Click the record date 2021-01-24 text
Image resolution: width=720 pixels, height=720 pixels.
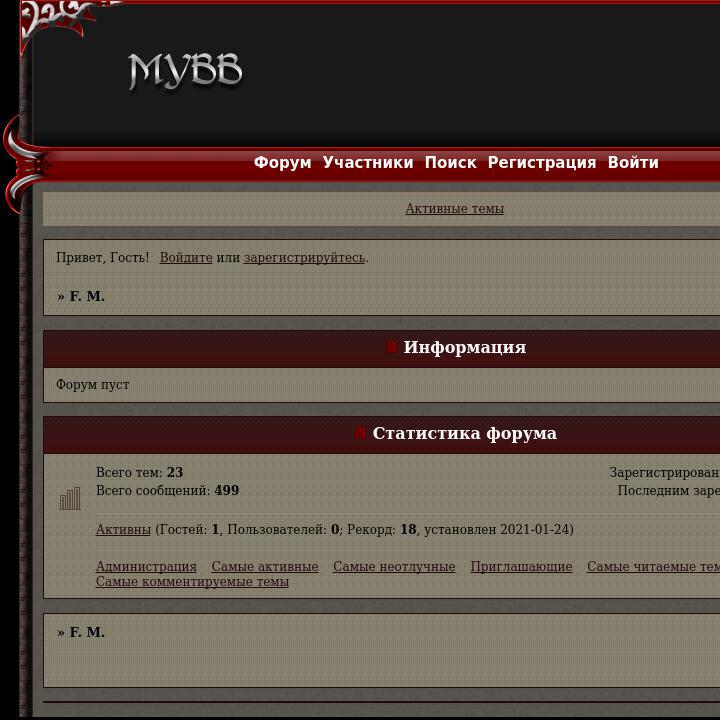534,529
